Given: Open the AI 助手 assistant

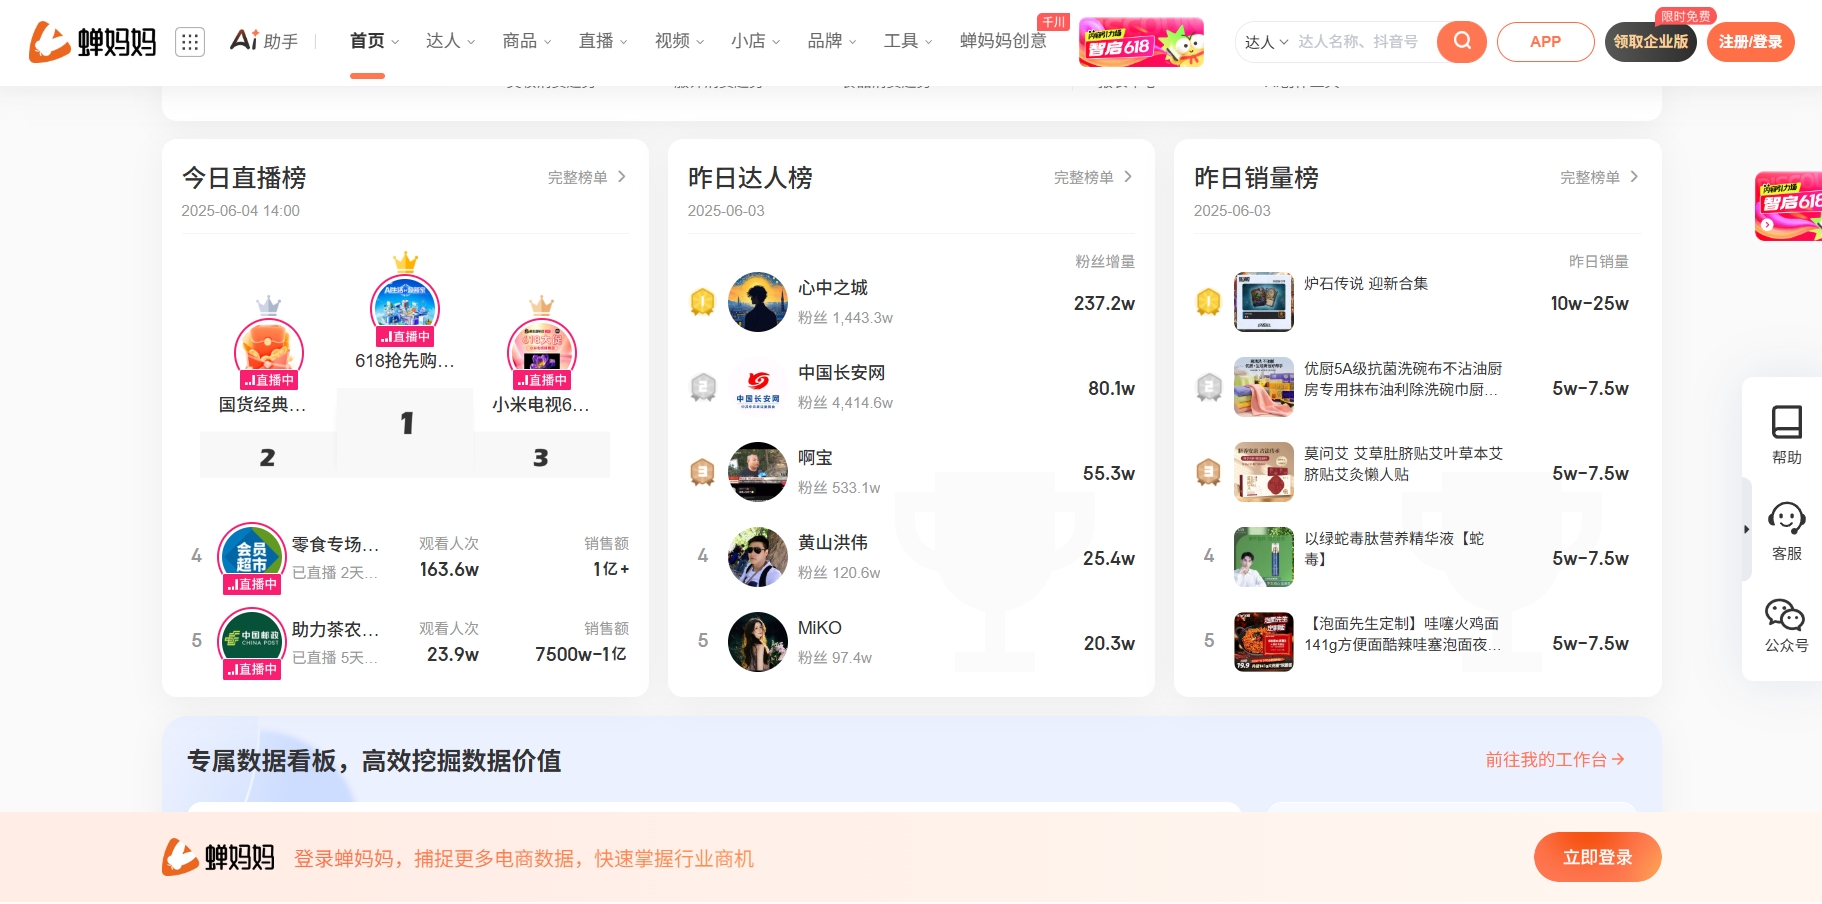Looking at the screenshot, I should pos(264,41).
